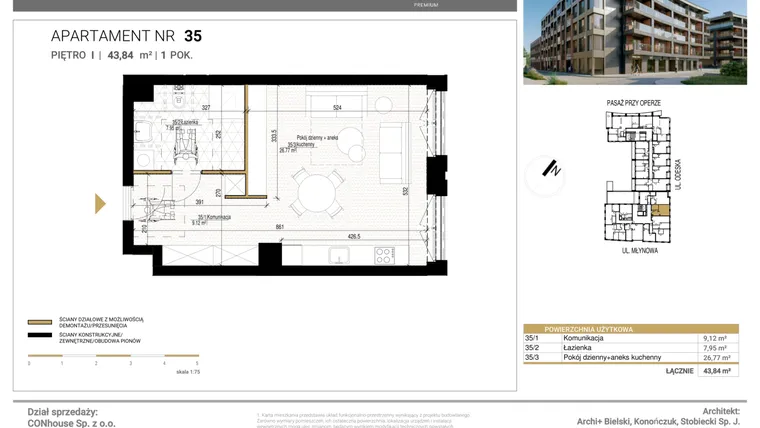Click the '524' dimension in living room
This screenshot has height=428, width=760.
pos(337,108)
